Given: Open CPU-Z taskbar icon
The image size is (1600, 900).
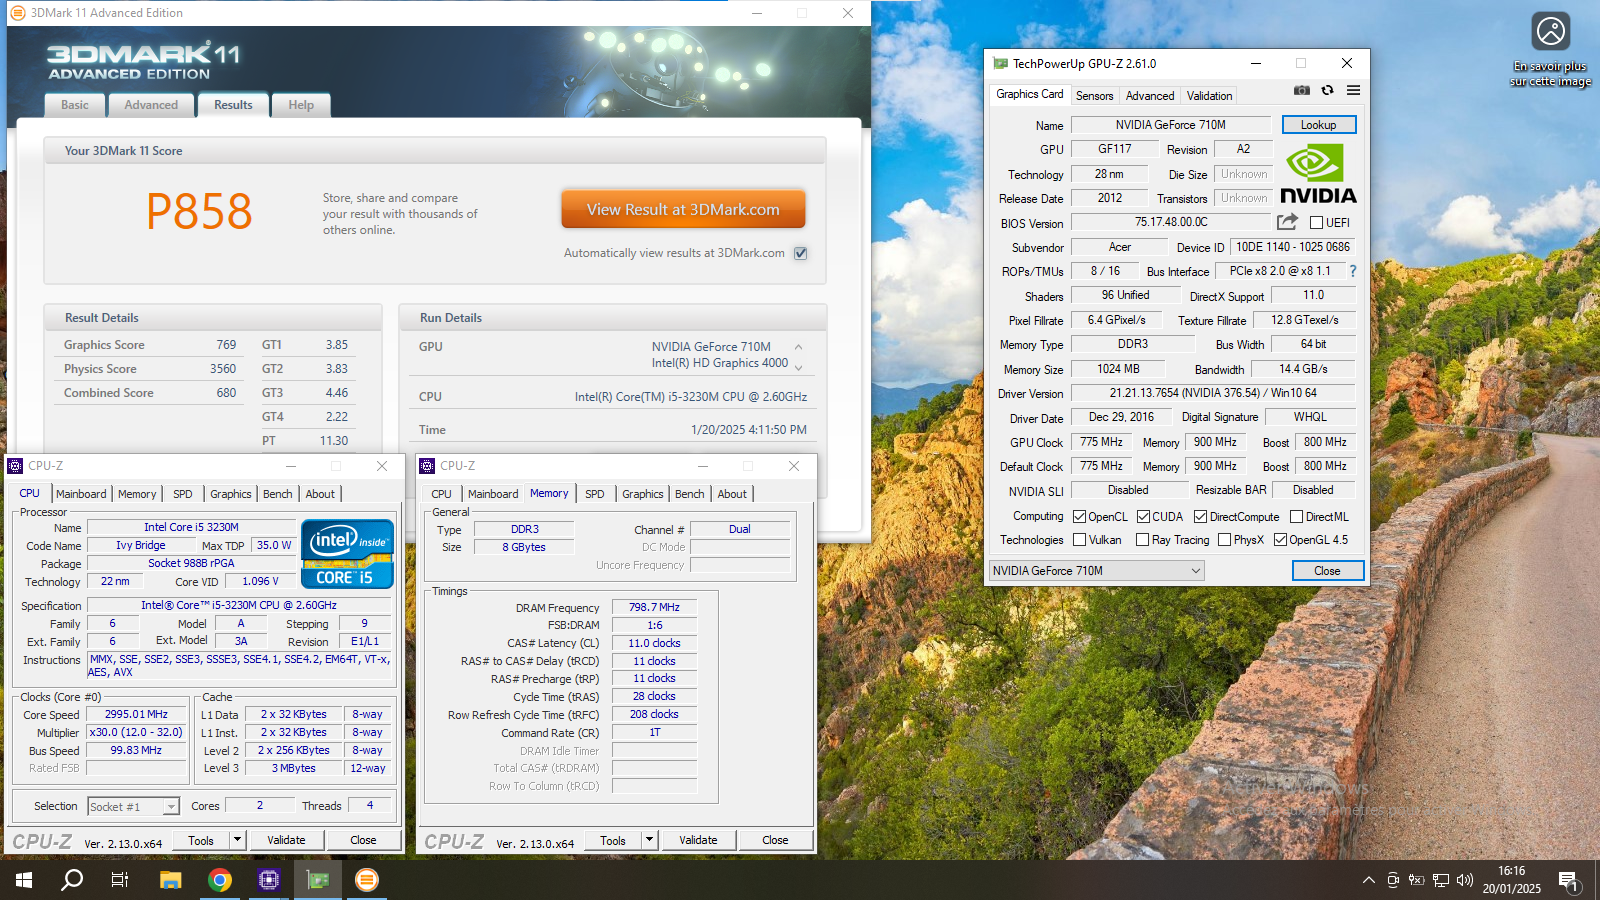Looking at the screenshot, I should (269, 880).
